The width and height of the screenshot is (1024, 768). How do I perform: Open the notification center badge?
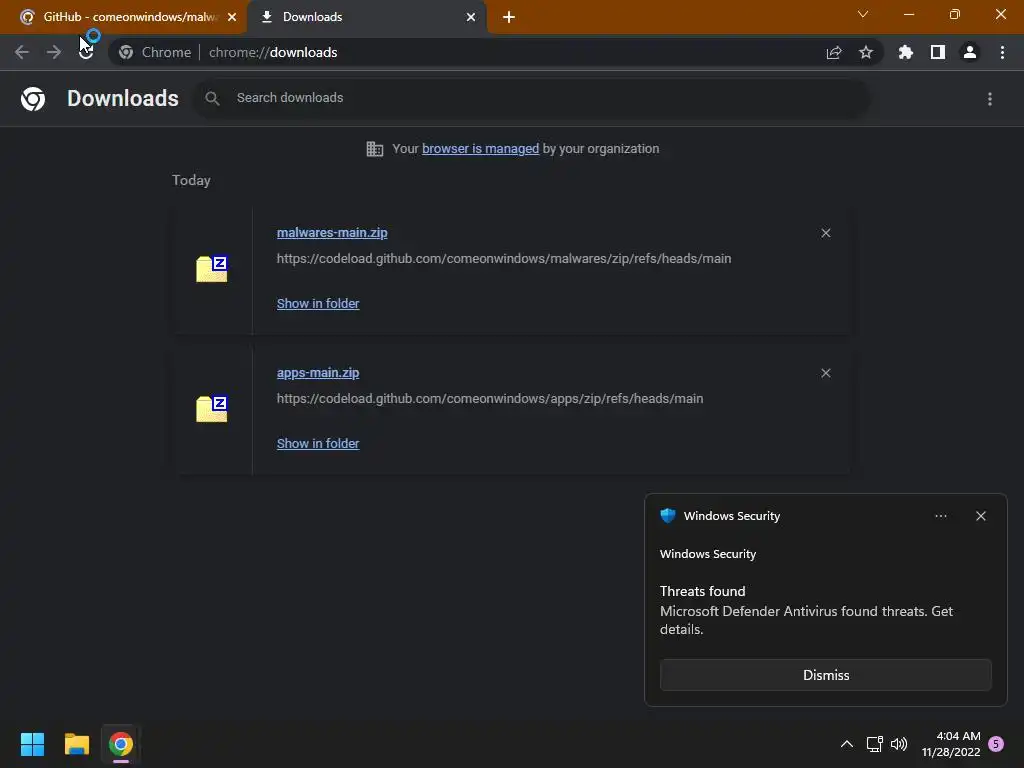coord(996,744)
